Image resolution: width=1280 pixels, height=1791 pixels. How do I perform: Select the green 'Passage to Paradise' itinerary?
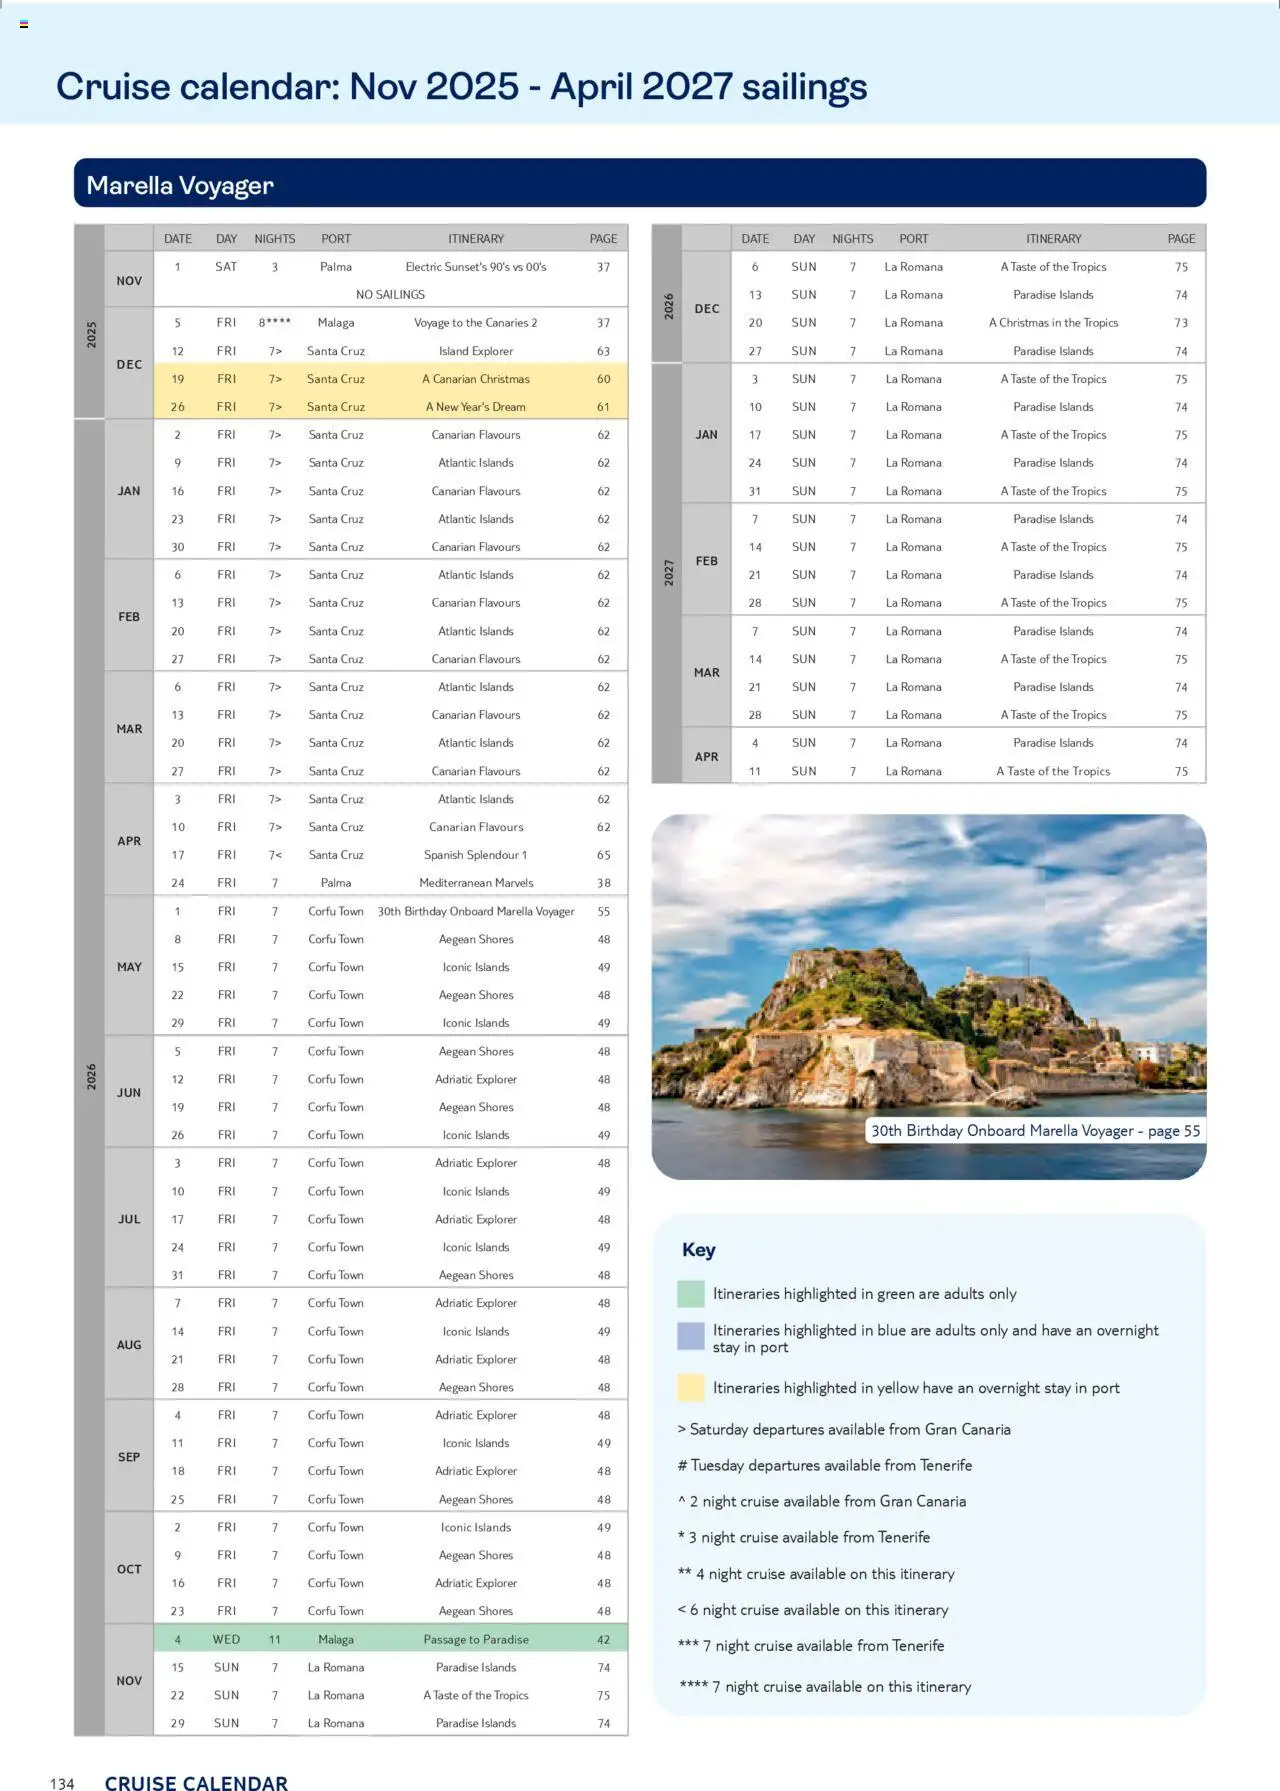[476, 1639]
